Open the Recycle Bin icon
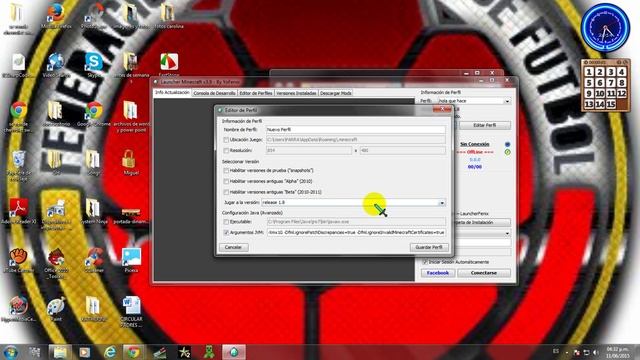 point(18,165)
